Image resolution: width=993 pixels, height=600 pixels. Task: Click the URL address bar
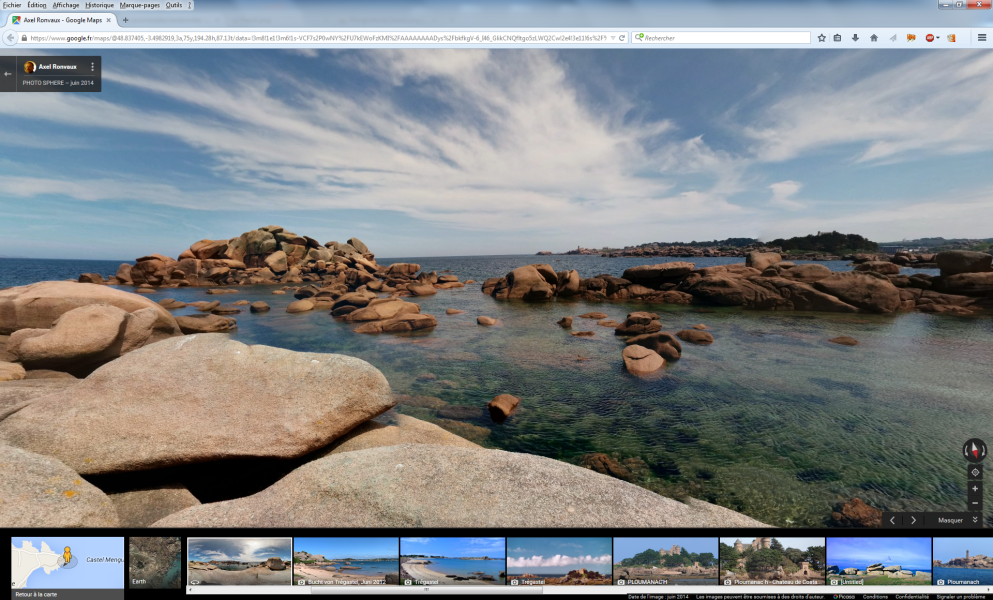pos(317,38)
